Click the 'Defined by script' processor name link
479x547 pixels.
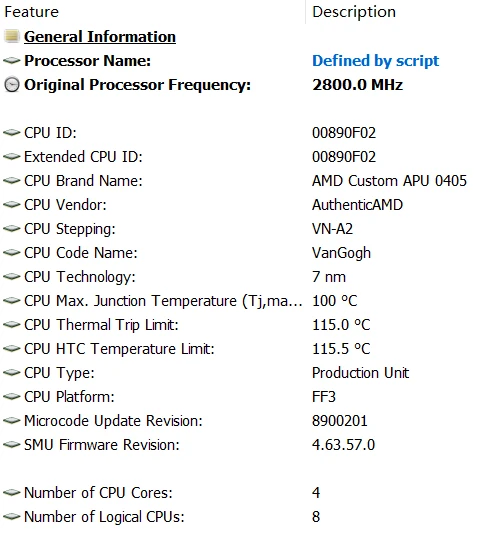click(375, 61)
